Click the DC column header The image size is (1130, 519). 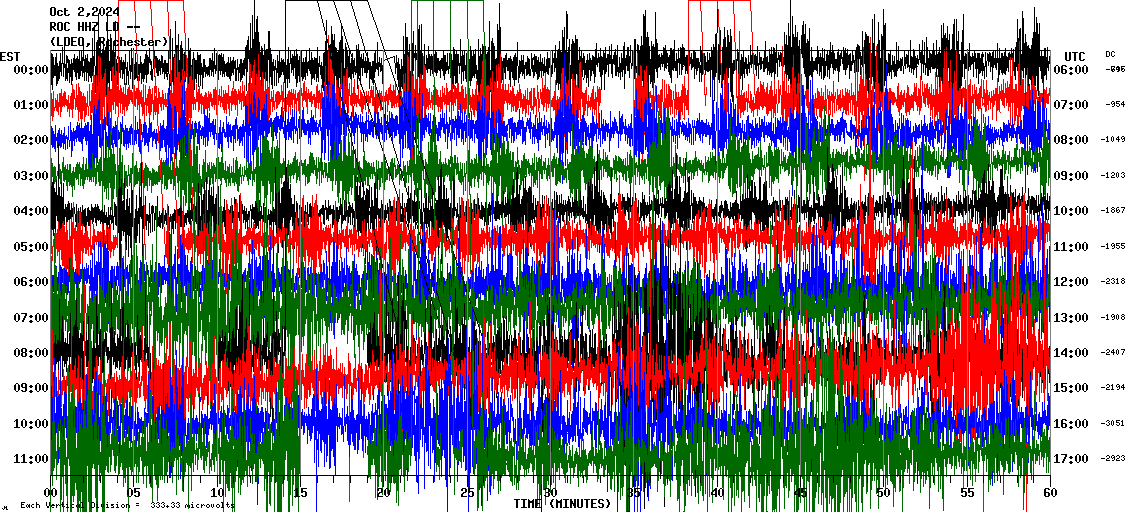click(1110, 54)
